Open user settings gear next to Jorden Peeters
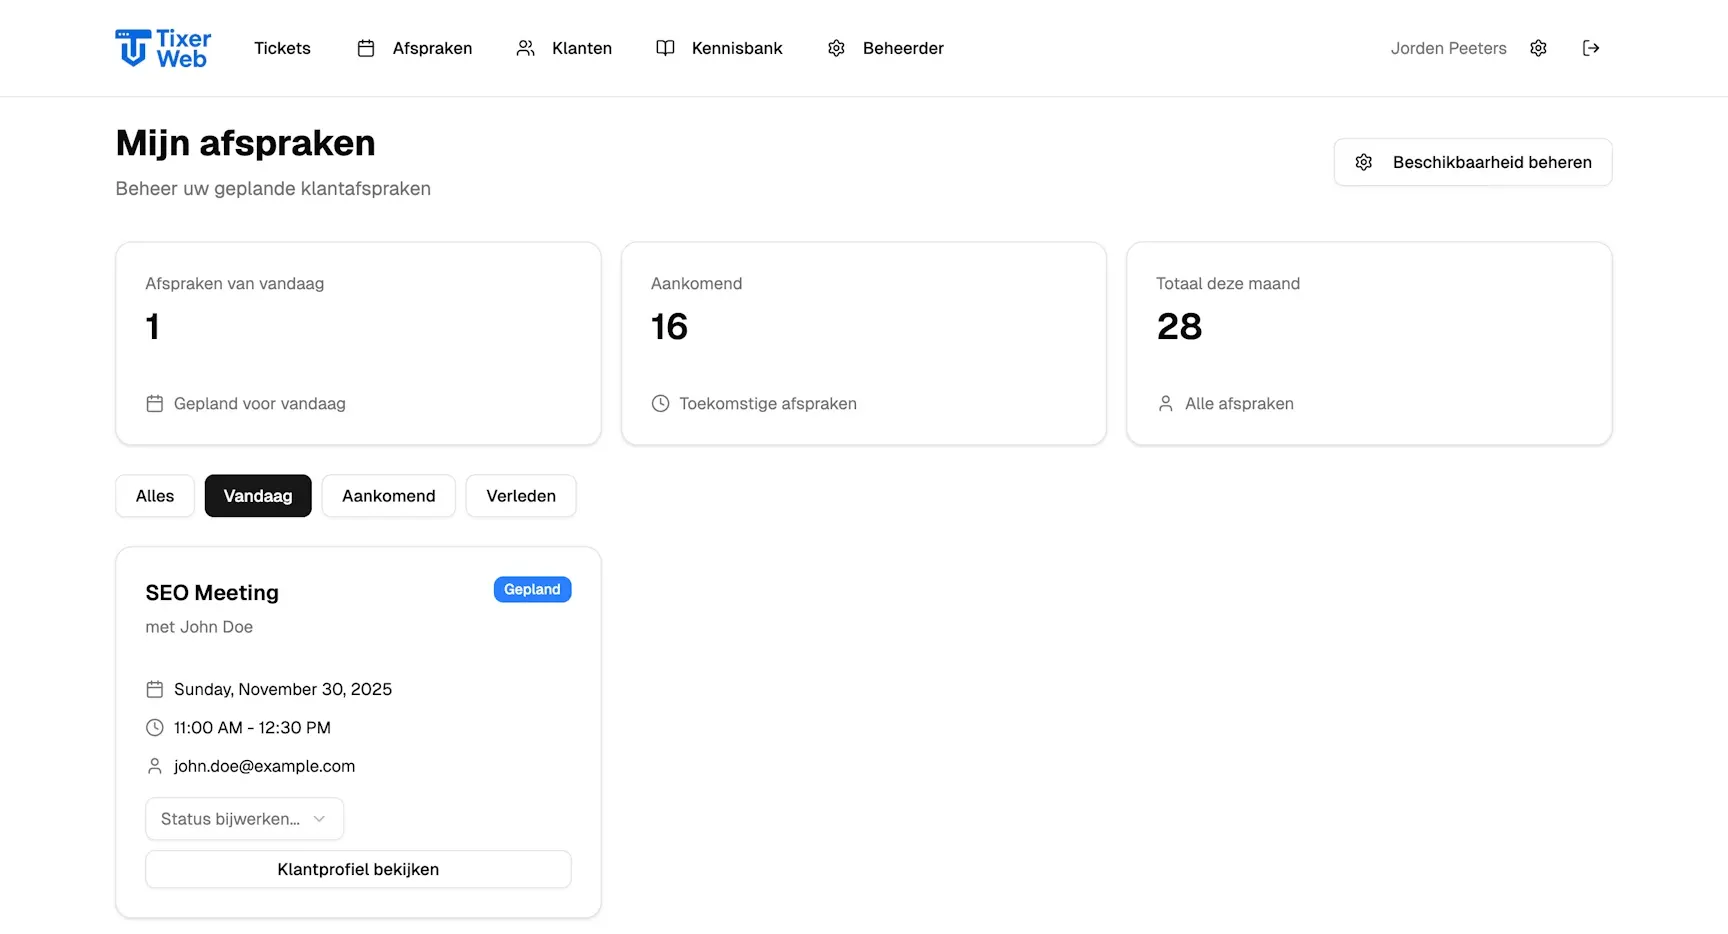 tap(1538, 48)
